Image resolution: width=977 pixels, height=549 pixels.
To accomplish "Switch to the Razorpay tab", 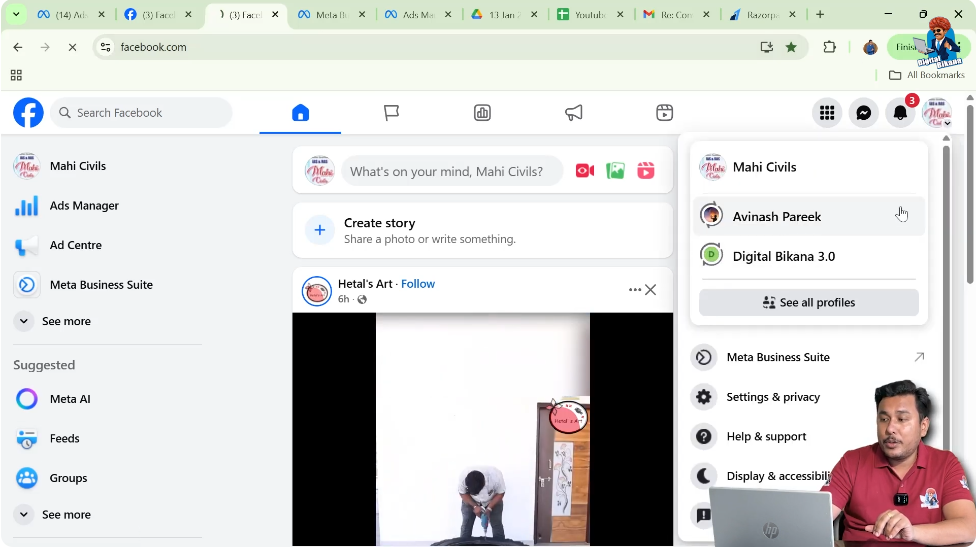I will coord(761,14).
